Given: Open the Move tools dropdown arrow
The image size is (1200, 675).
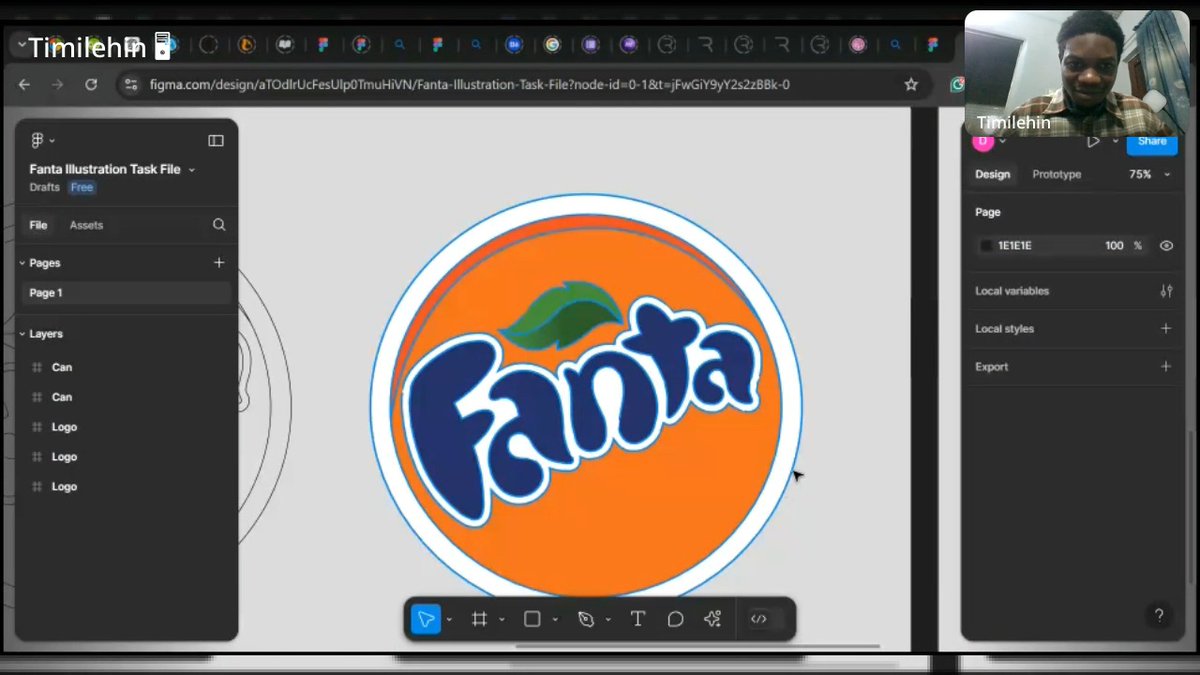Looking at the screenshot, I should [x=449, y=620].
